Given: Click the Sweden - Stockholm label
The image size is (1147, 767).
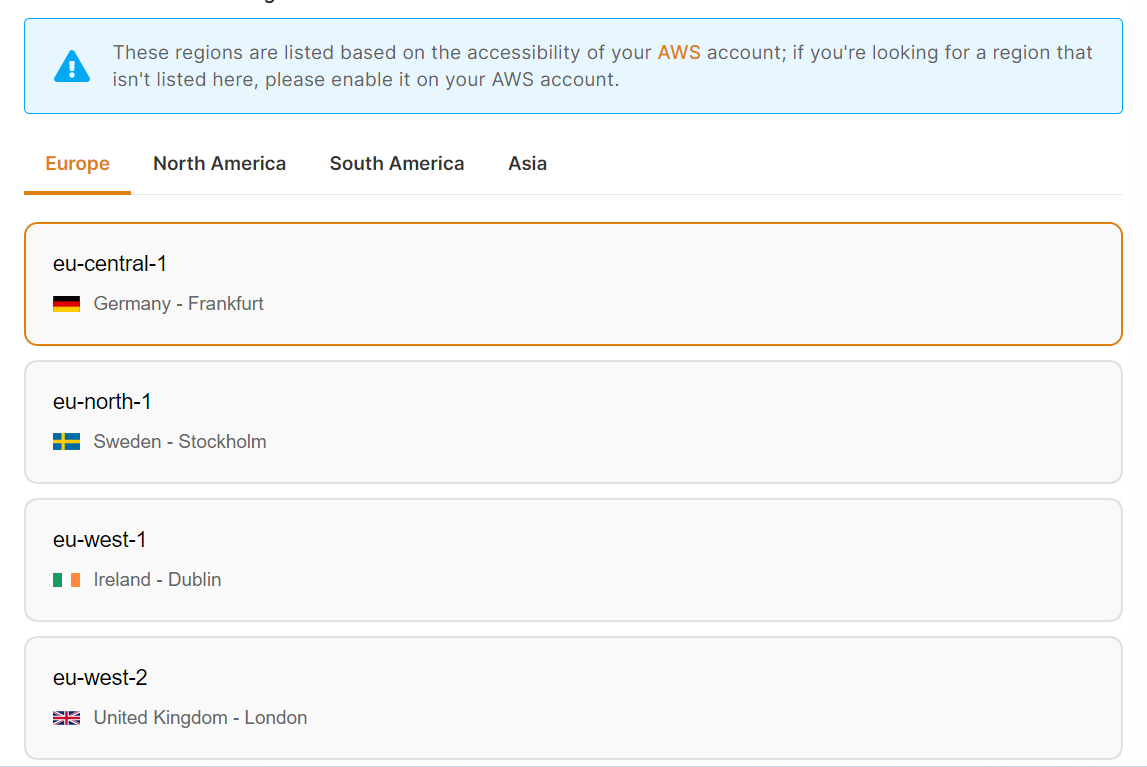Looking at the screenshot, I should click(x=180, y=442).
